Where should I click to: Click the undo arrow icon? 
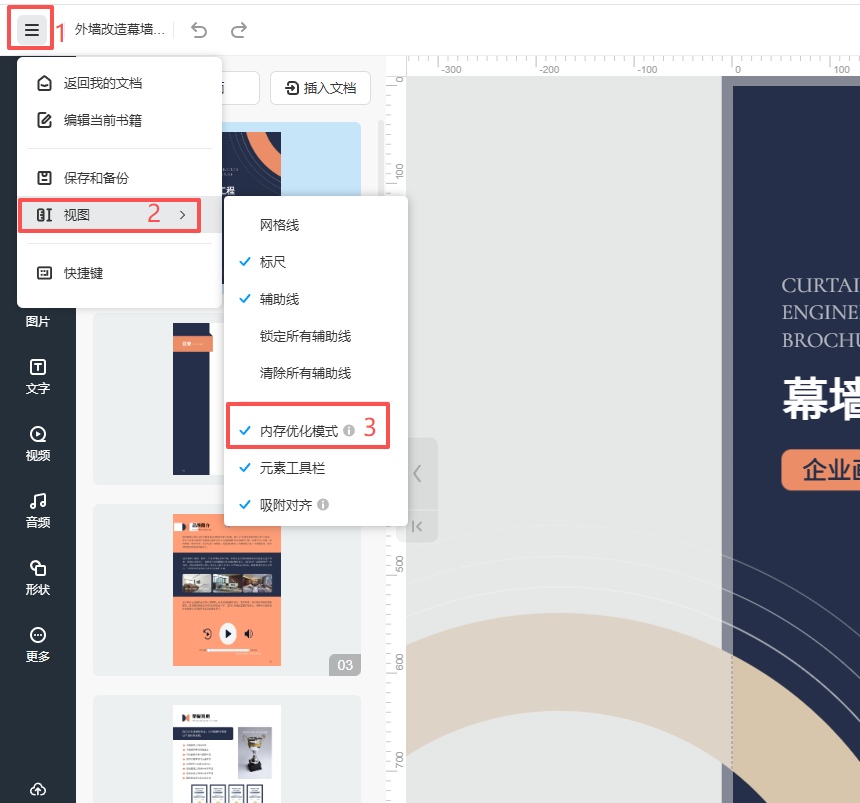tap(199, 30)
